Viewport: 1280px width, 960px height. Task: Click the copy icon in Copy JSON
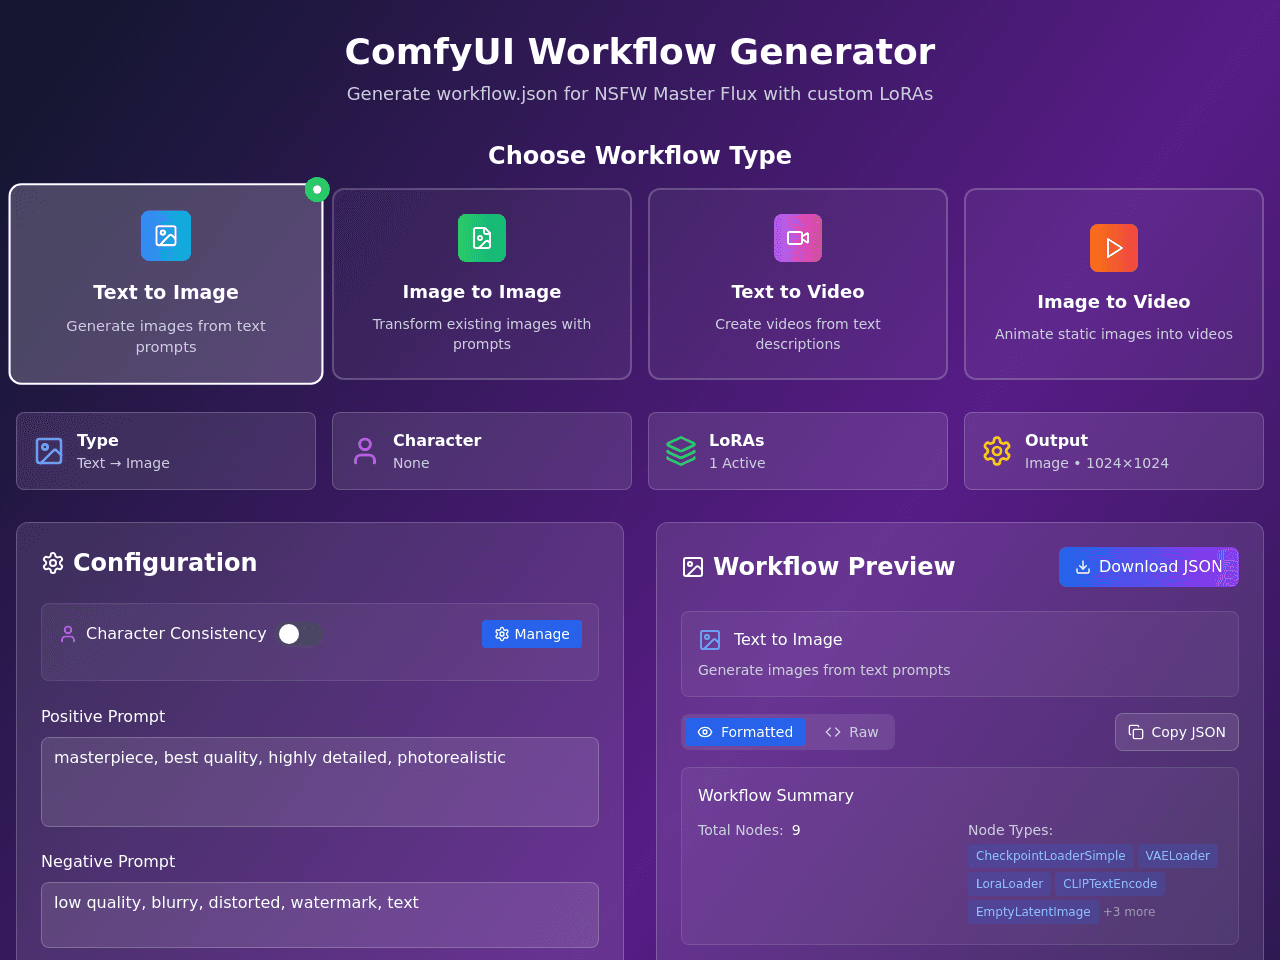[1136, 732]
